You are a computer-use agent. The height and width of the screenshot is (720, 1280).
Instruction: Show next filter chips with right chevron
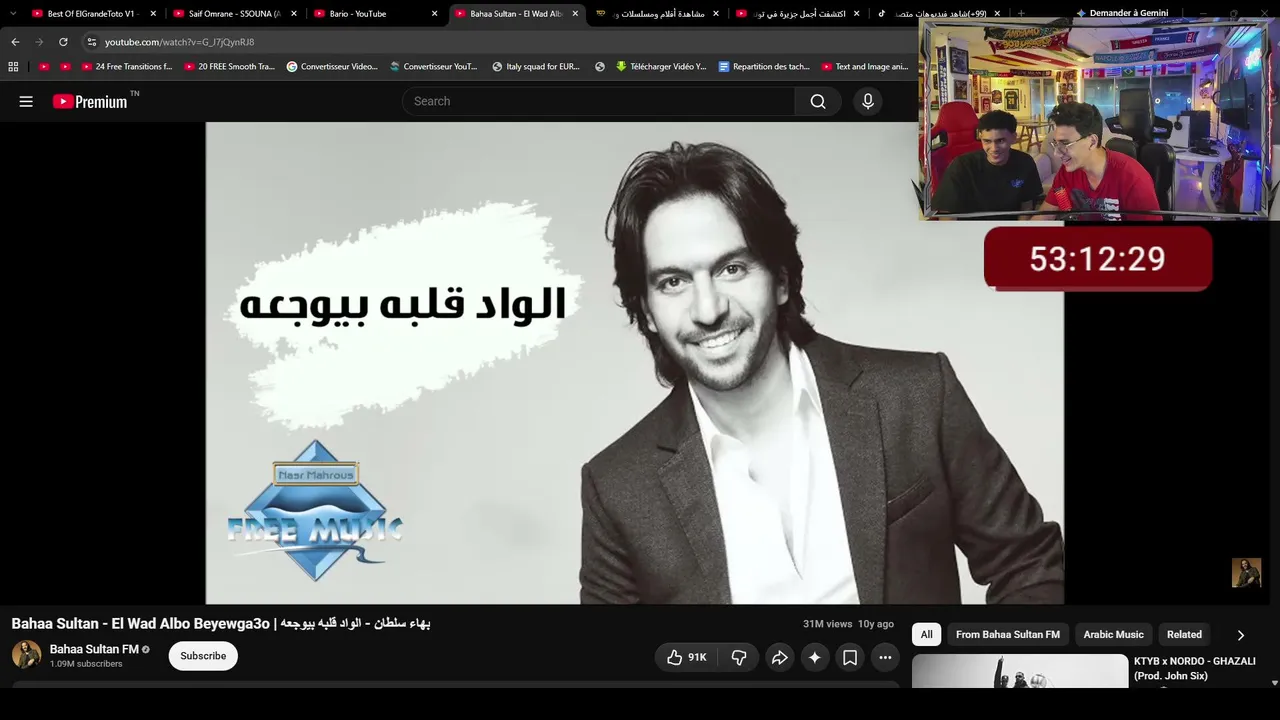[1241, 635]
